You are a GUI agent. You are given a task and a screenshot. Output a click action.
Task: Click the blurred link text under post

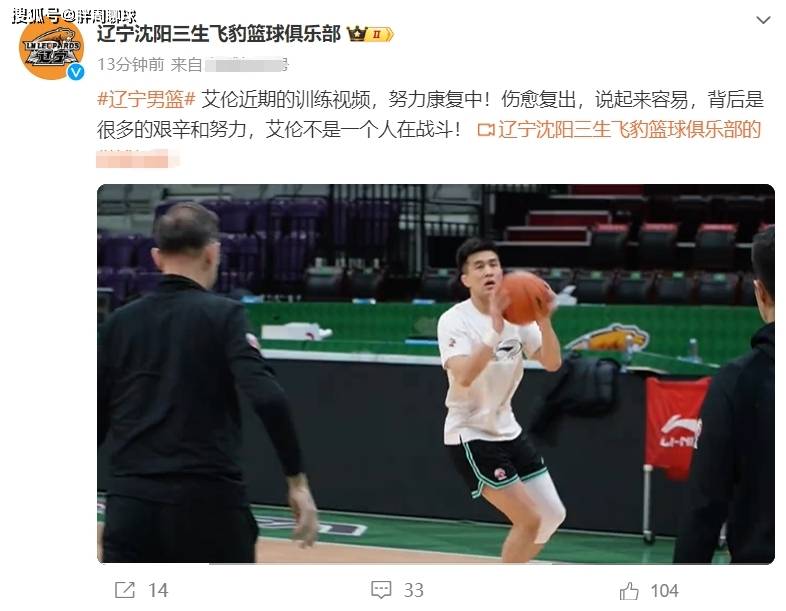pos(137,158)
